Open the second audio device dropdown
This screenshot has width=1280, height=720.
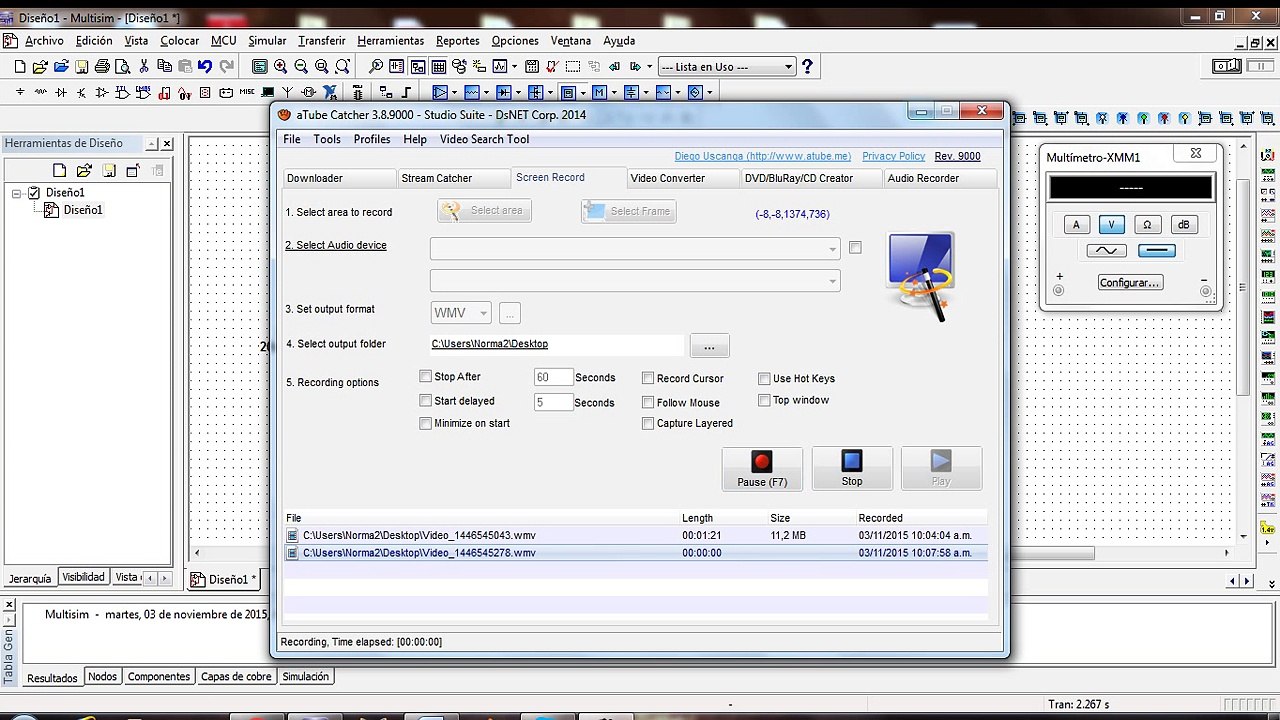coord(635,281)
